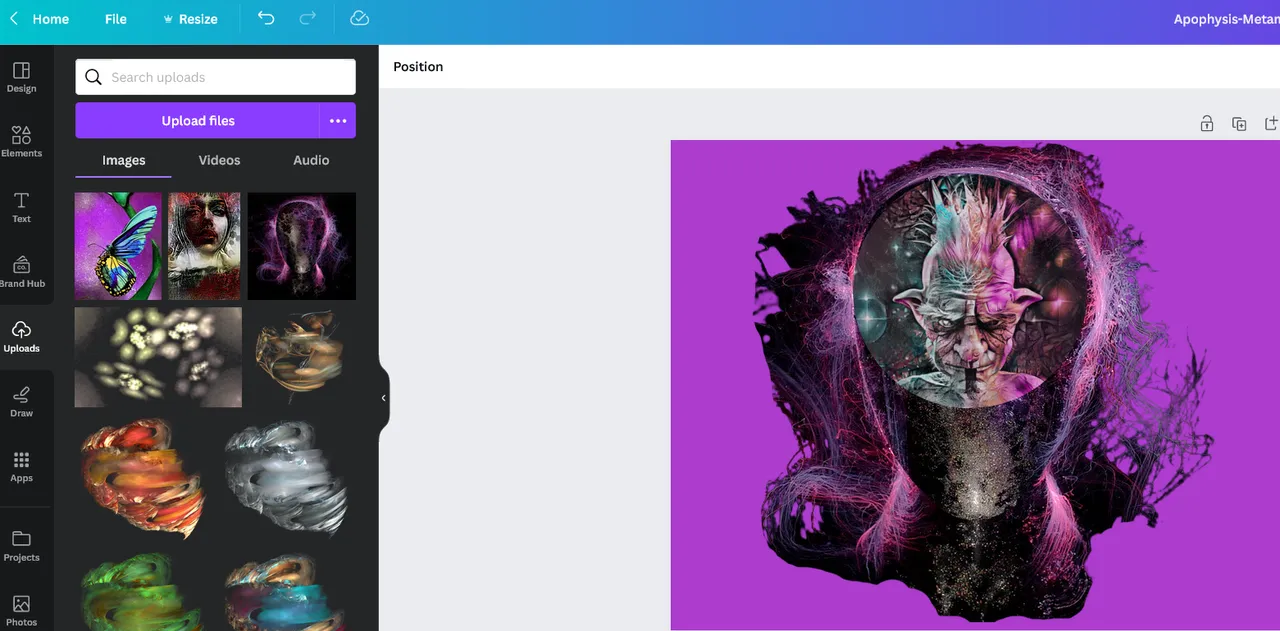Select the butterfly upload thumbnail
This screenshot has height=631, width=1280.
(x=118, y=246)
